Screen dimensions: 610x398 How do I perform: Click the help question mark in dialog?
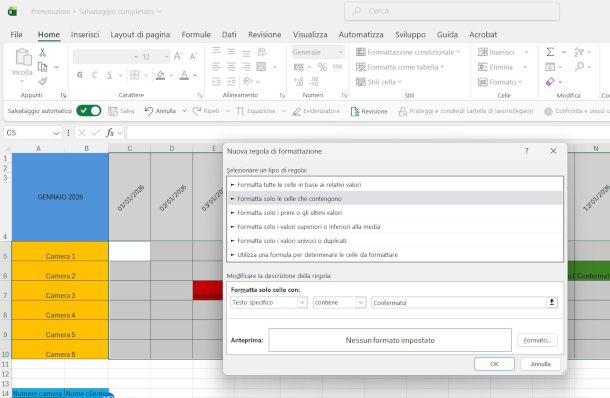526,151
